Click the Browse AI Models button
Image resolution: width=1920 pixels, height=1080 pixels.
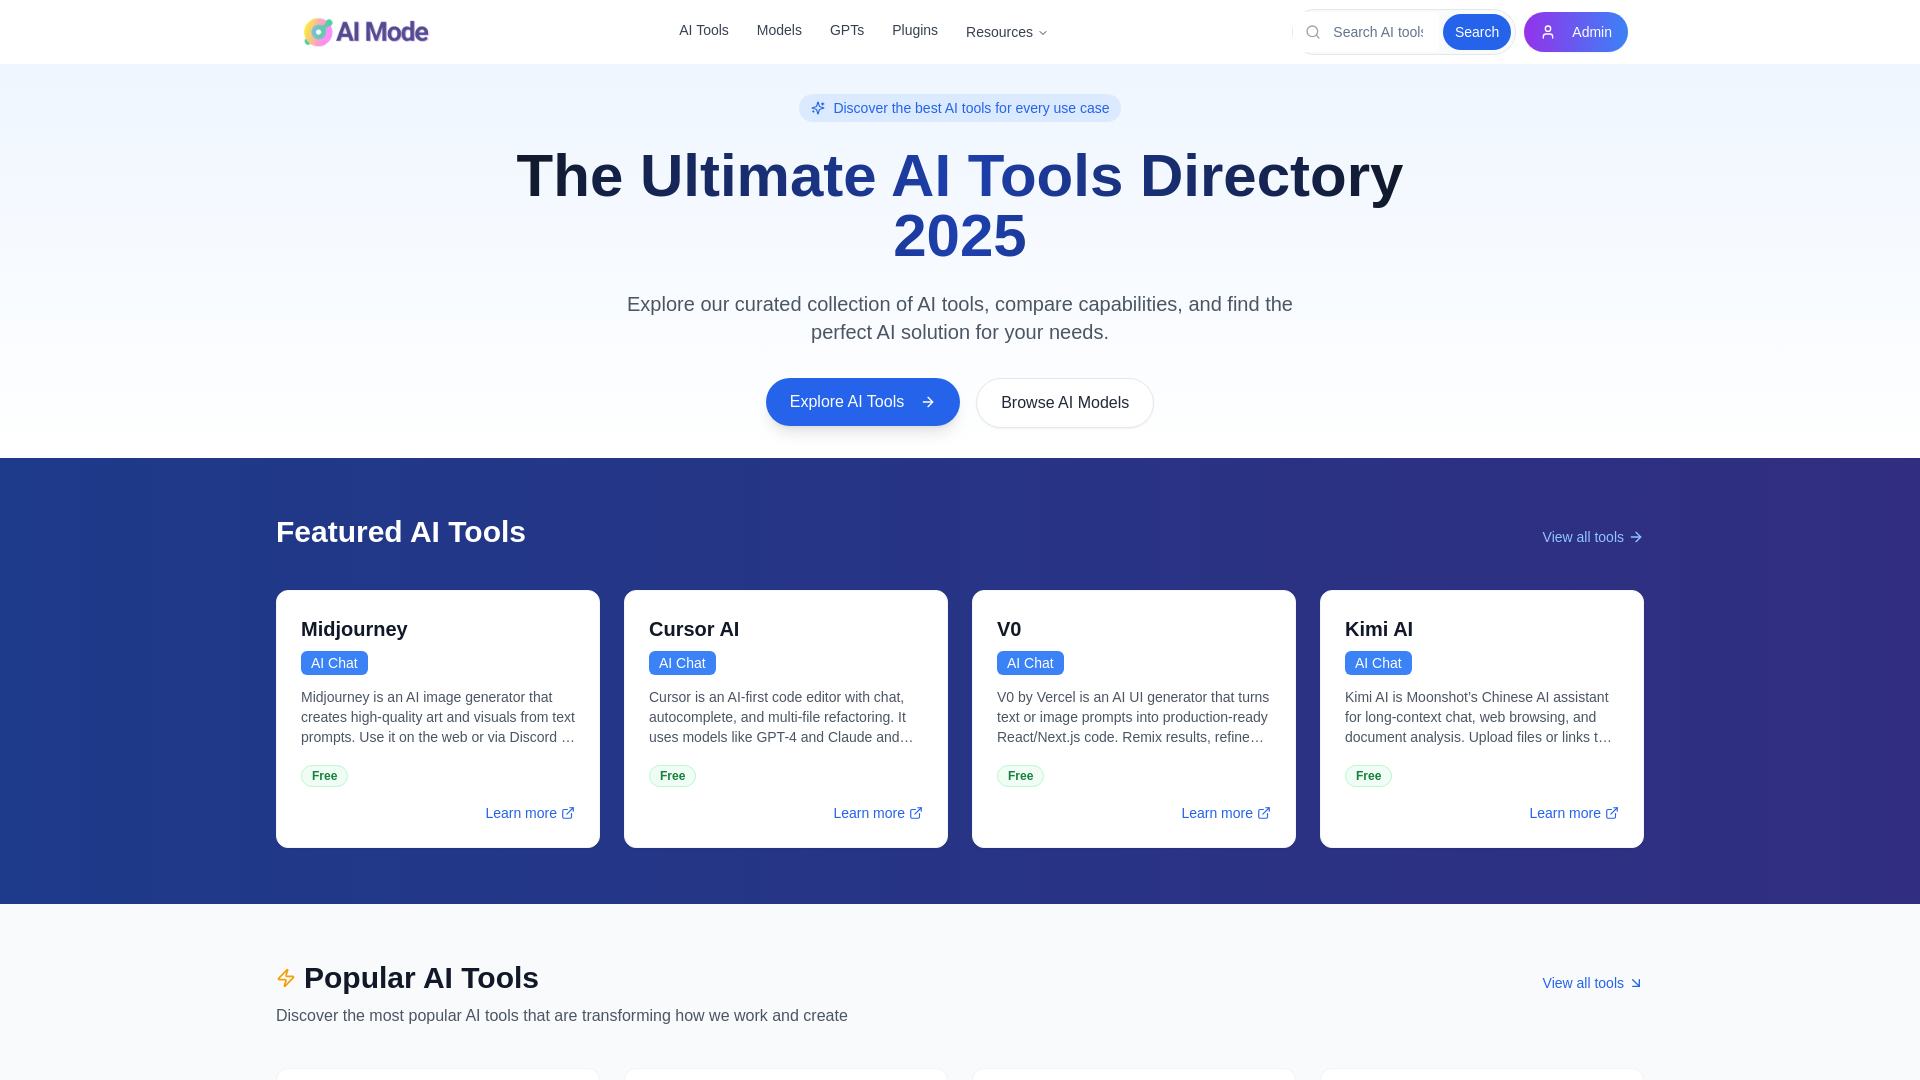[x=1065, y=403]
